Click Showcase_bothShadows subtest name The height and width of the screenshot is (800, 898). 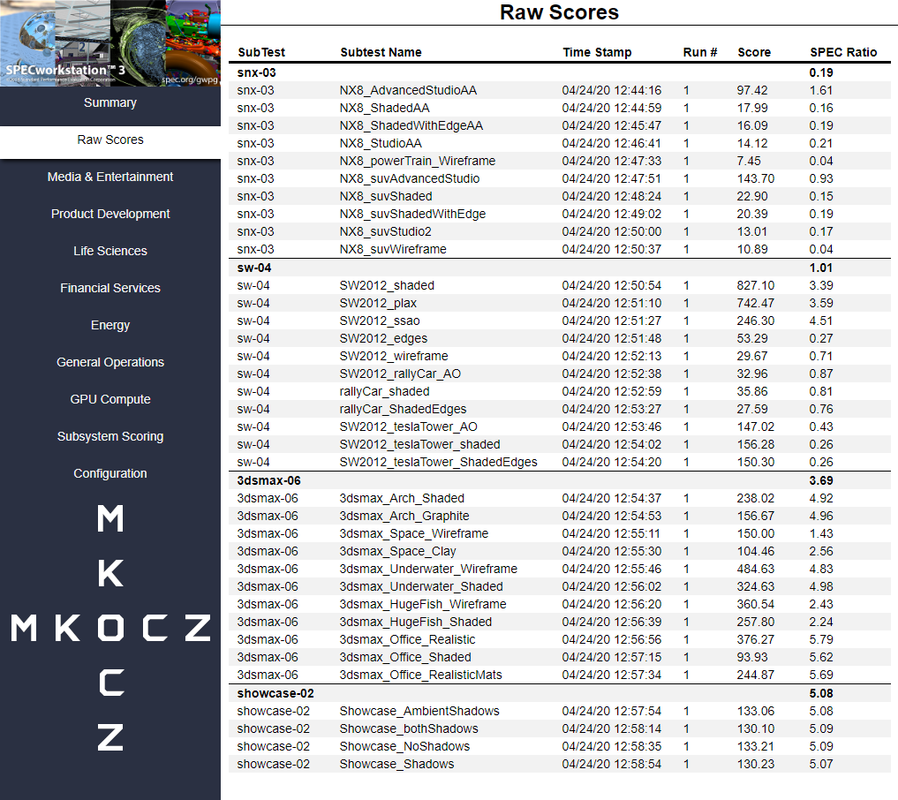point(408,729)
